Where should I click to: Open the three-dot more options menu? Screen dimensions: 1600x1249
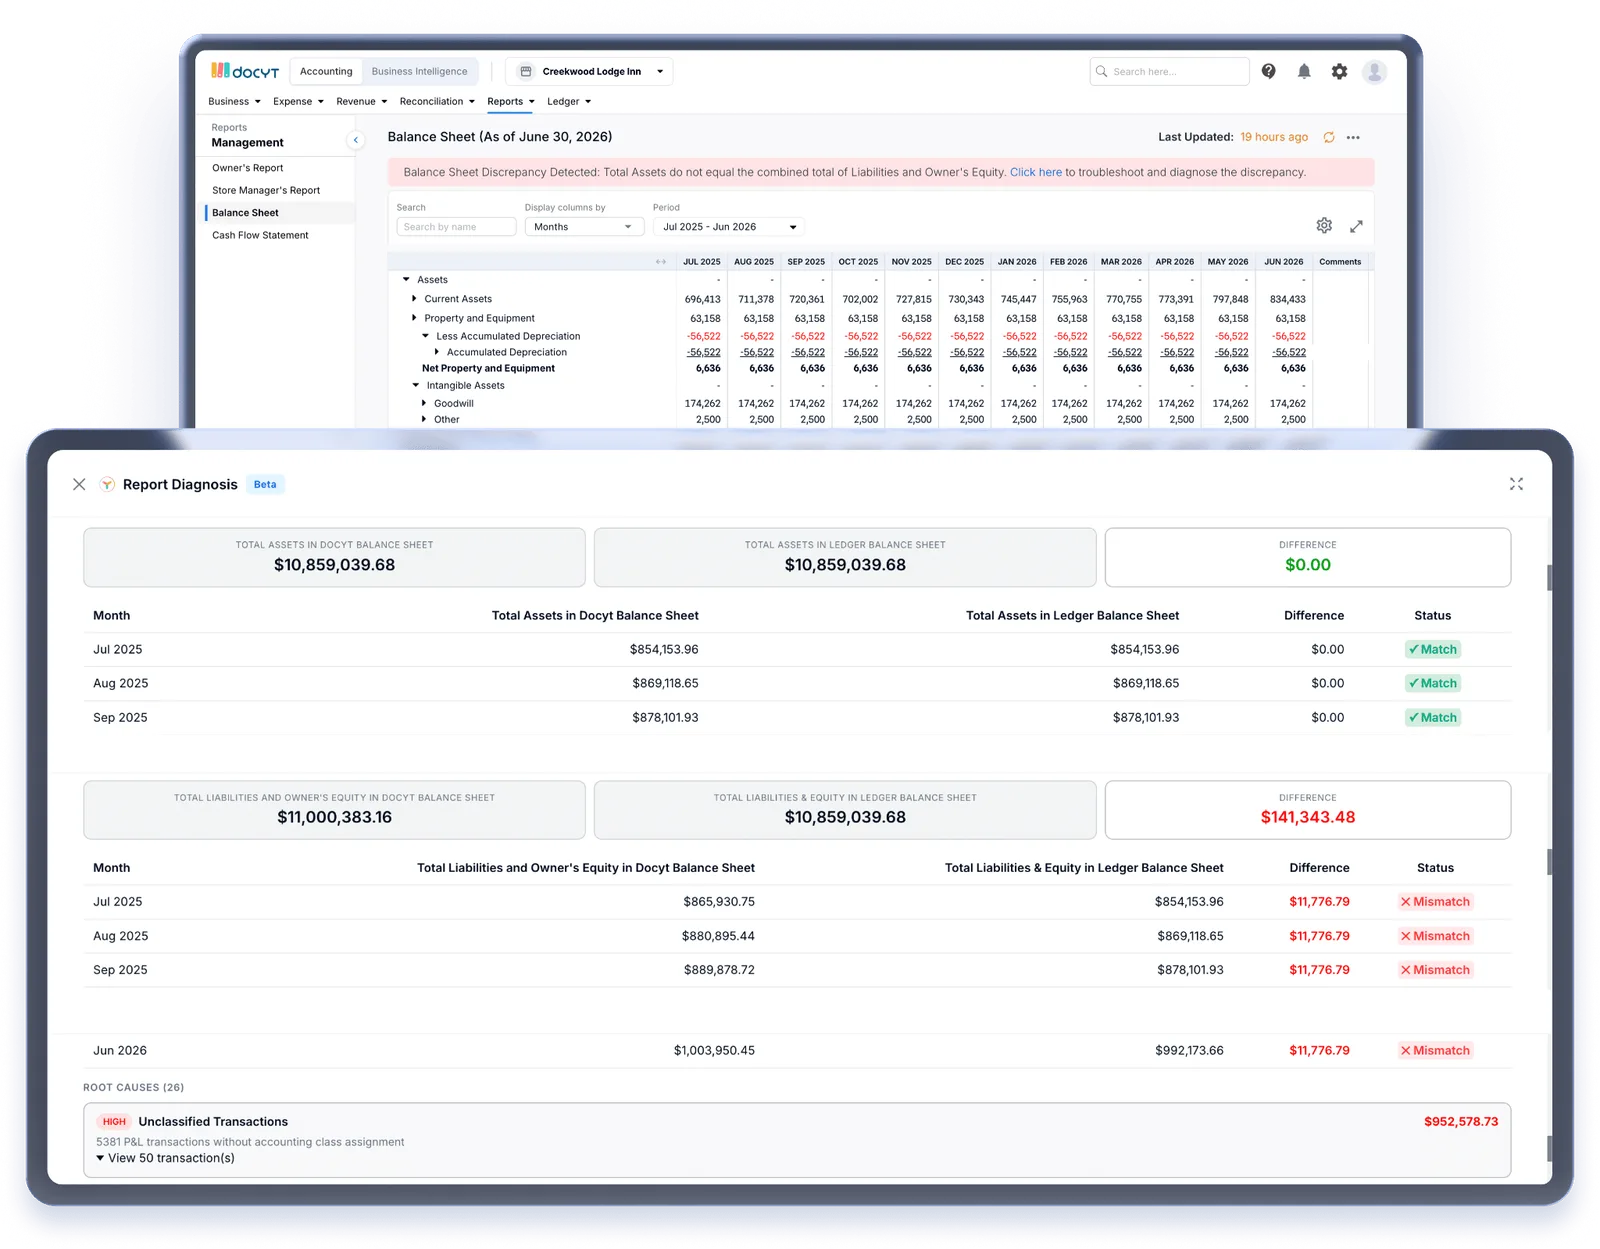tap(1353, 137)
